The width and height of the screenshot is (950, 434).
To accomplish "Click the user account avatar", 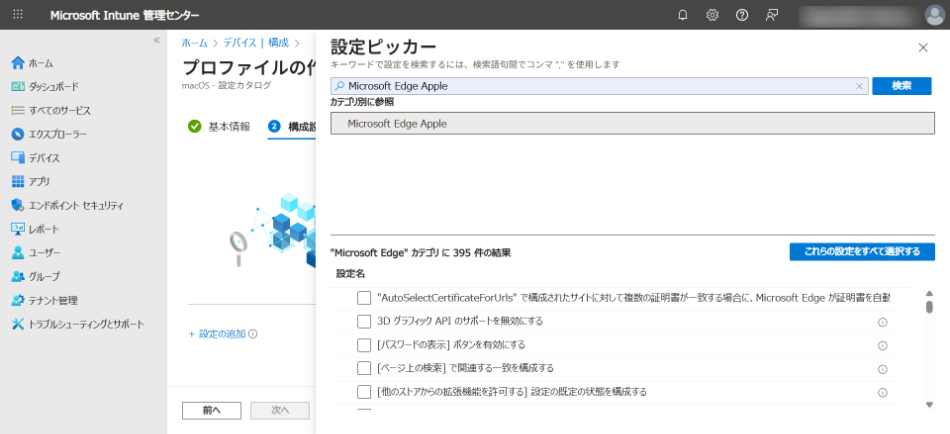I will (x=934, y=15).
